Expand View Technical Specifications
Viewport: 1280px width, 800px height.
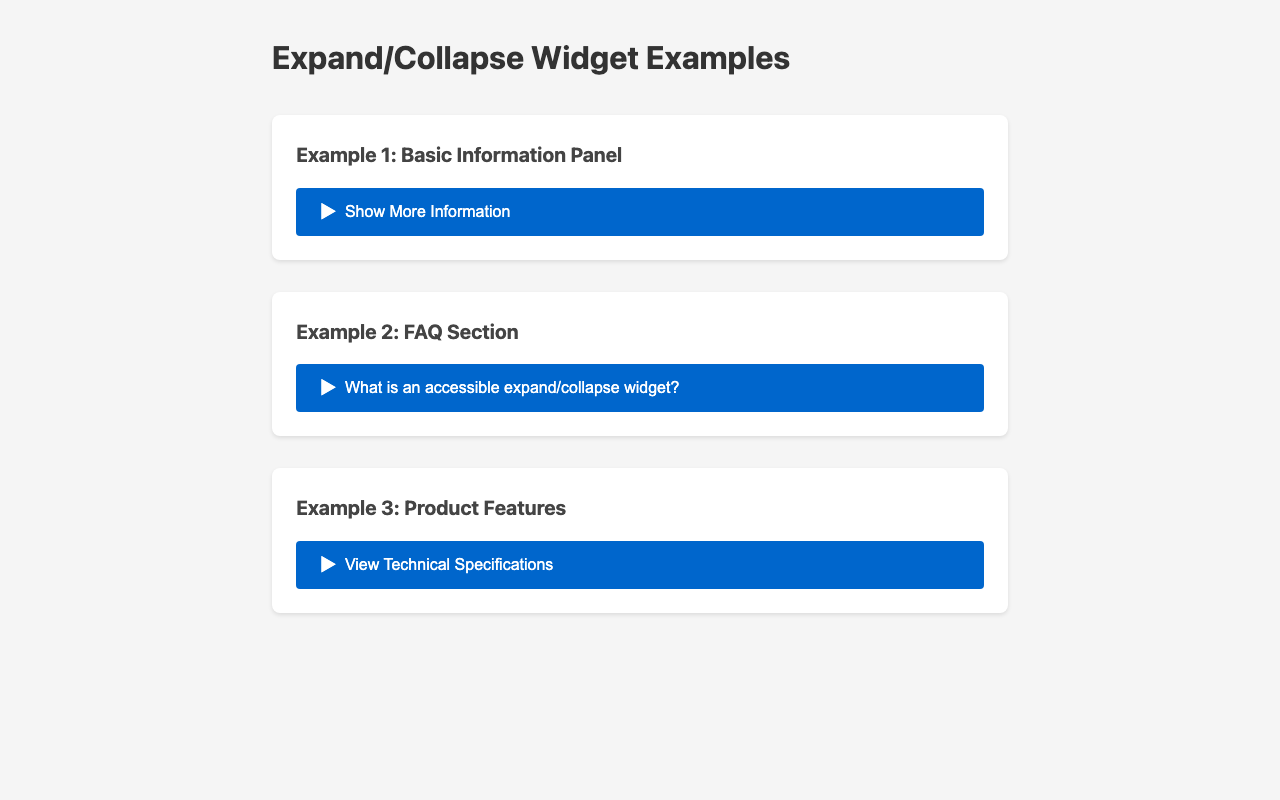pyautogui.click(x=640, y=565)
